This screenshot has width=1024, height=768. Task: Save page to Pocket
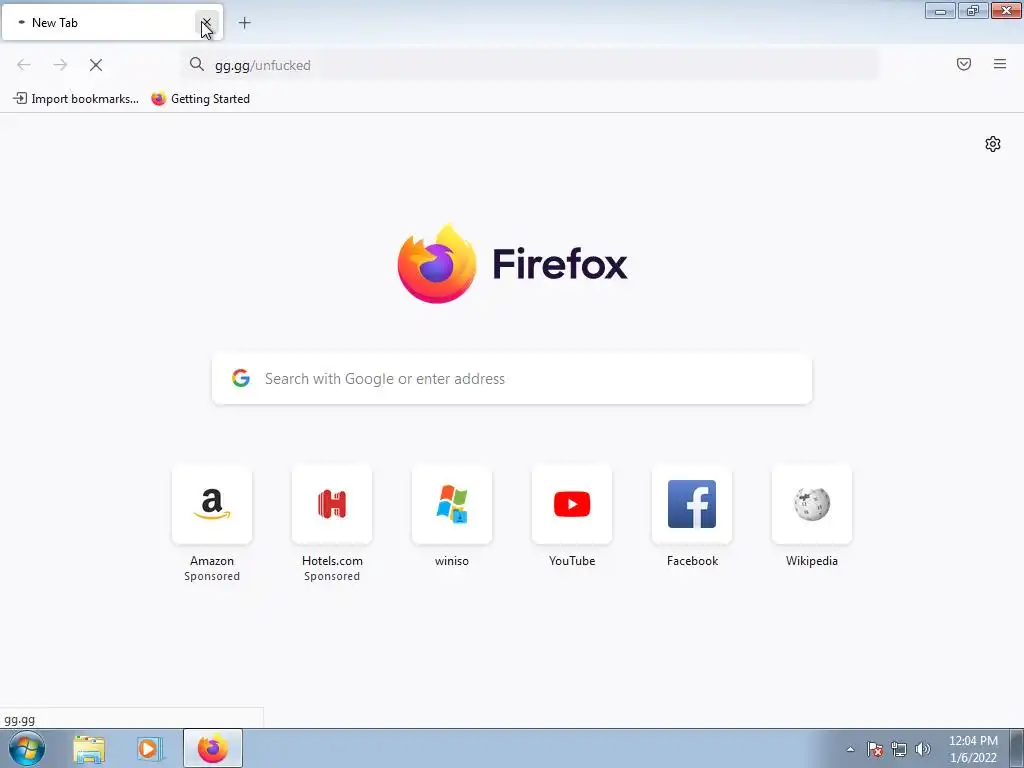[964, 64]
